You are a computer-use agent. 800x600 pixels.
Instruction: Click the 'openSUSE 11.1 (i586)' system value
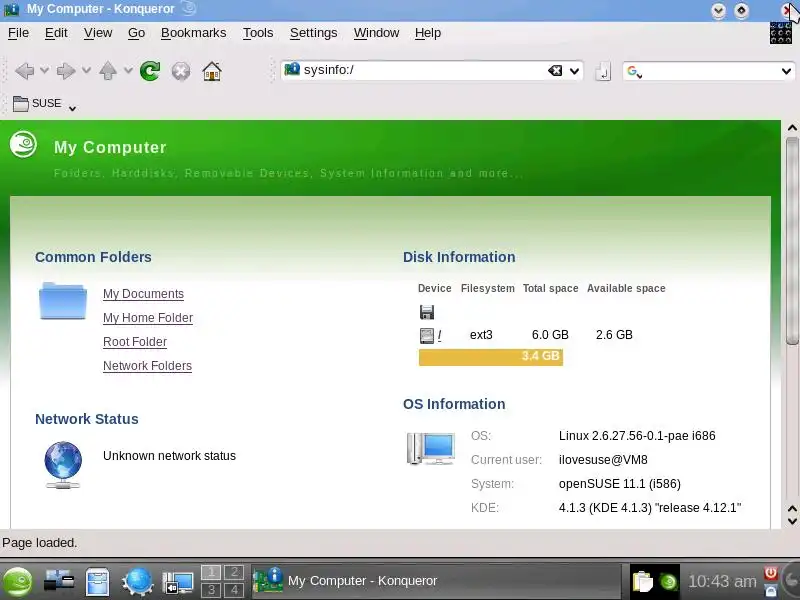(x=619, y=484)
